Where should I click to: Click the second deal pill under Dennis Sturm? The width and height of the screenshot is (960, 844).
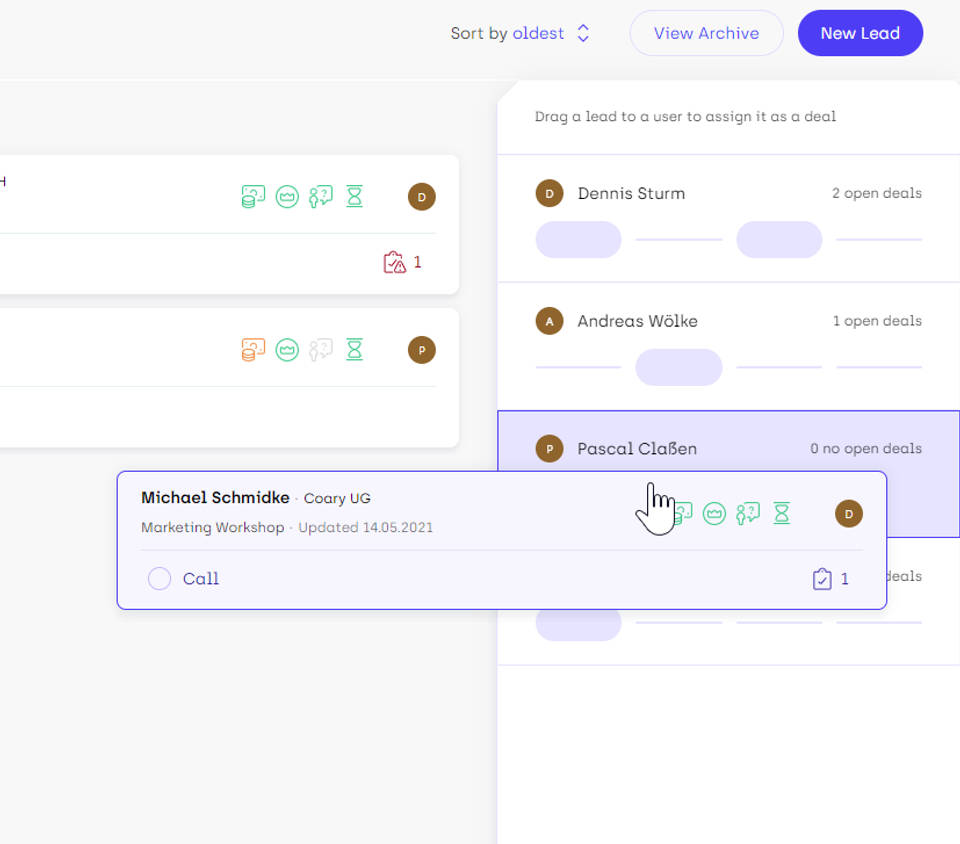click(779, 239)
